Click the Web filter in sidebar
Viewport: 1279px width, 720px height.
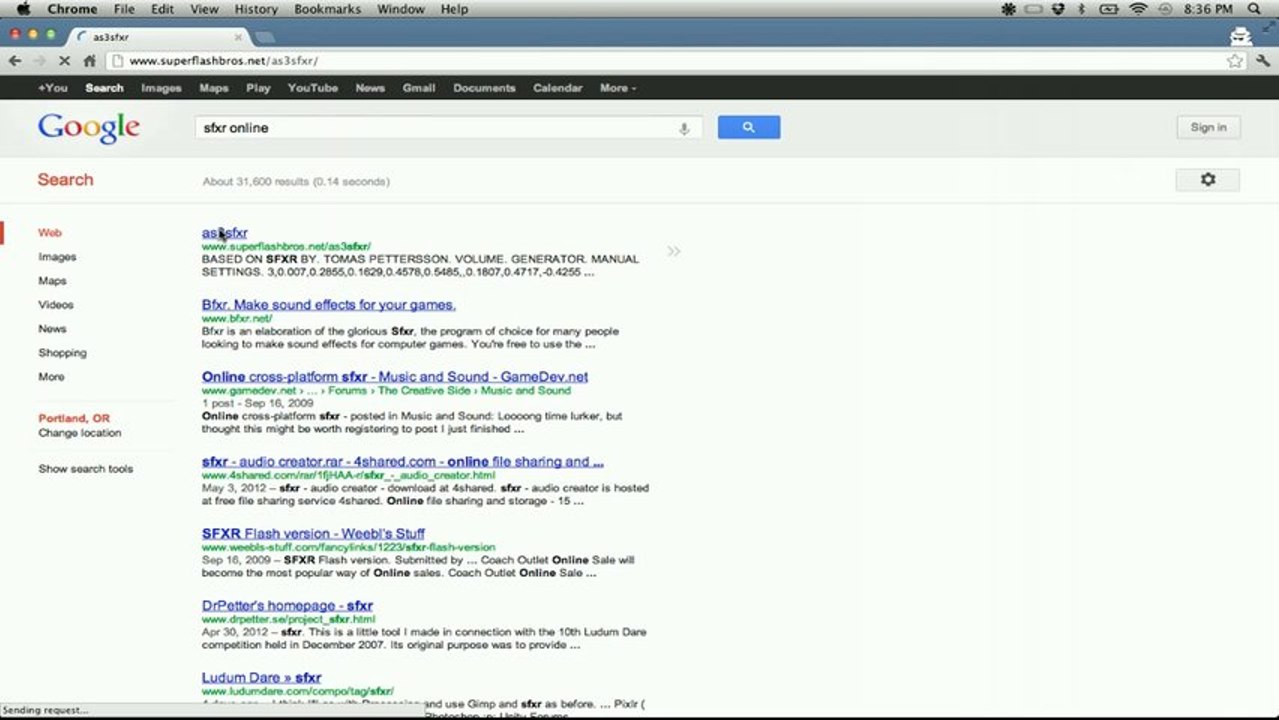coord(49,233)
